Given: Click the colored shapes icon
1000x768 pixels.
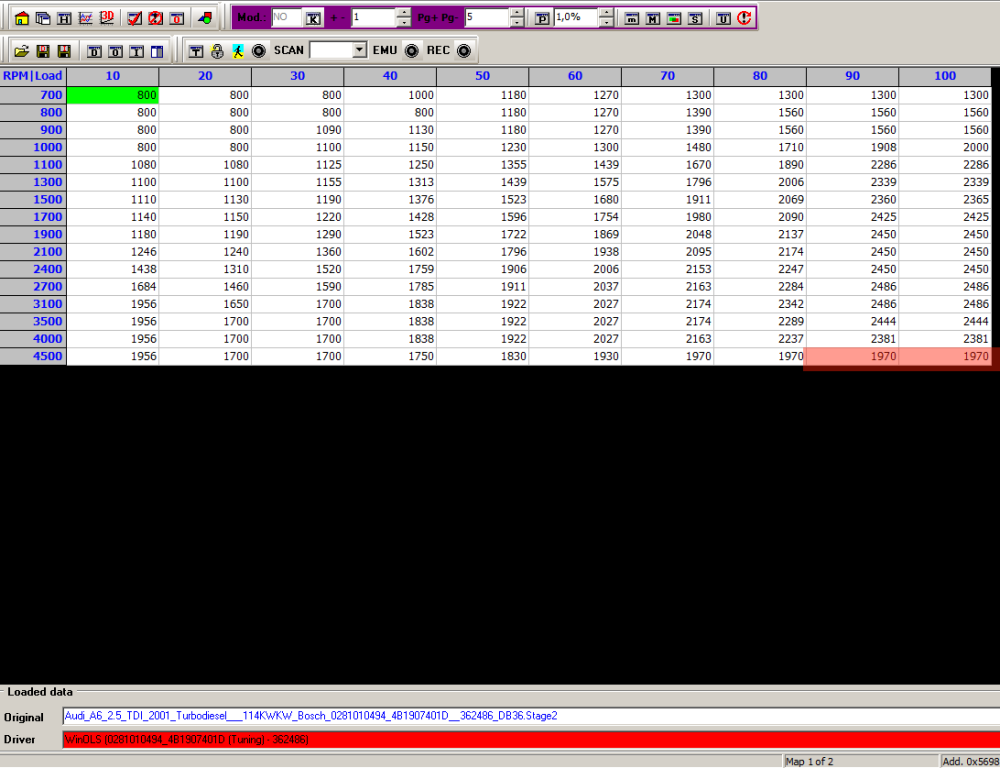Looking at the screenshot, I should 205,18.
